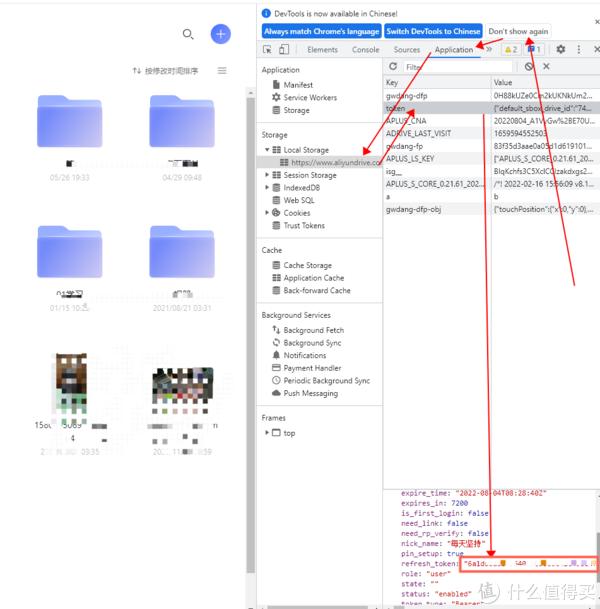
Task: Collapse the Local Storage tree
Action: click(x=267, y=150)
